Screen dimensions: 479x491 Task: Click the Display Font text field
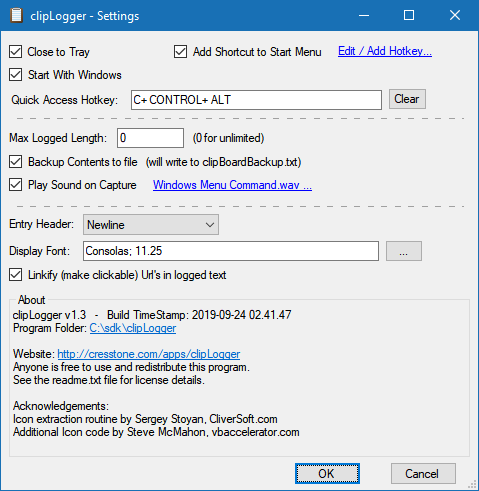coord(231,251)
